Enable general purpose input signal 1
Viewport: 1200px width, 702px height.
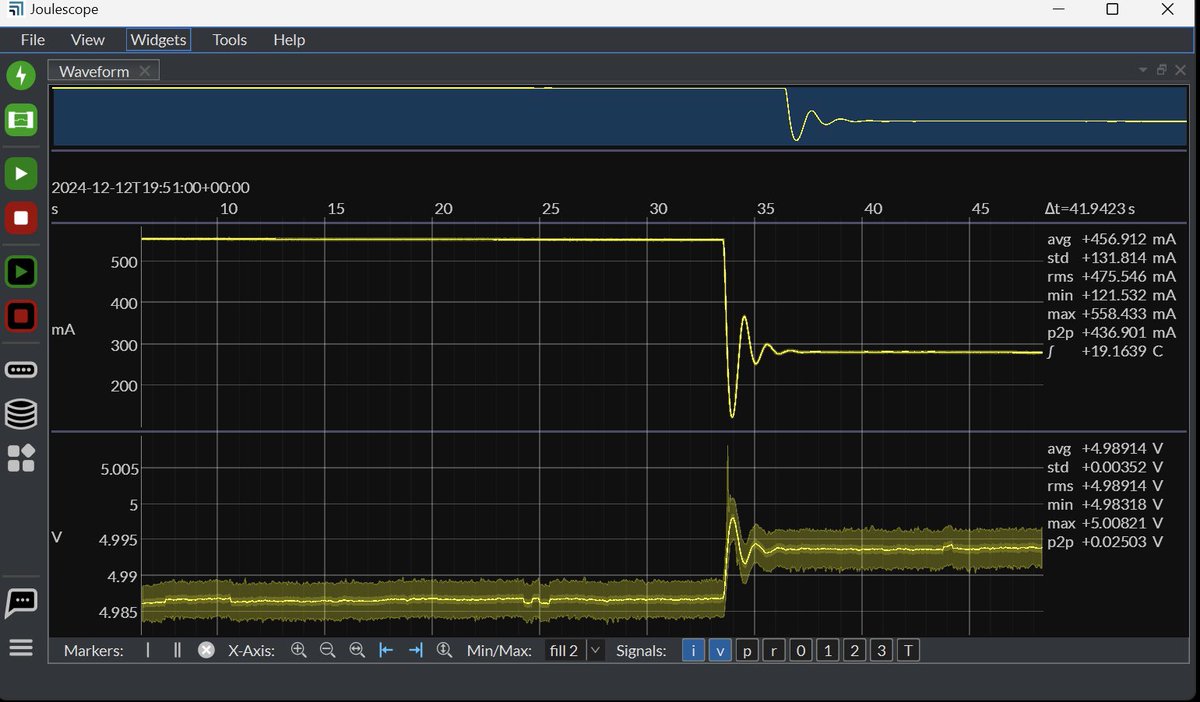(827, 651)
